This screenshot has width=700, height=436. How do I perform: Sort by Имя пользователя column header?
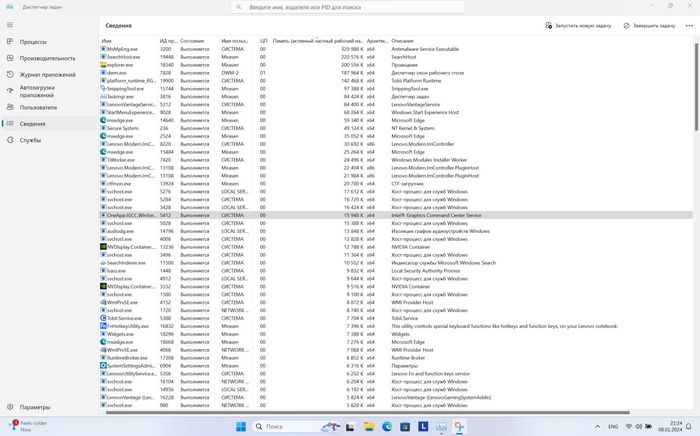(x=236, y=41)
